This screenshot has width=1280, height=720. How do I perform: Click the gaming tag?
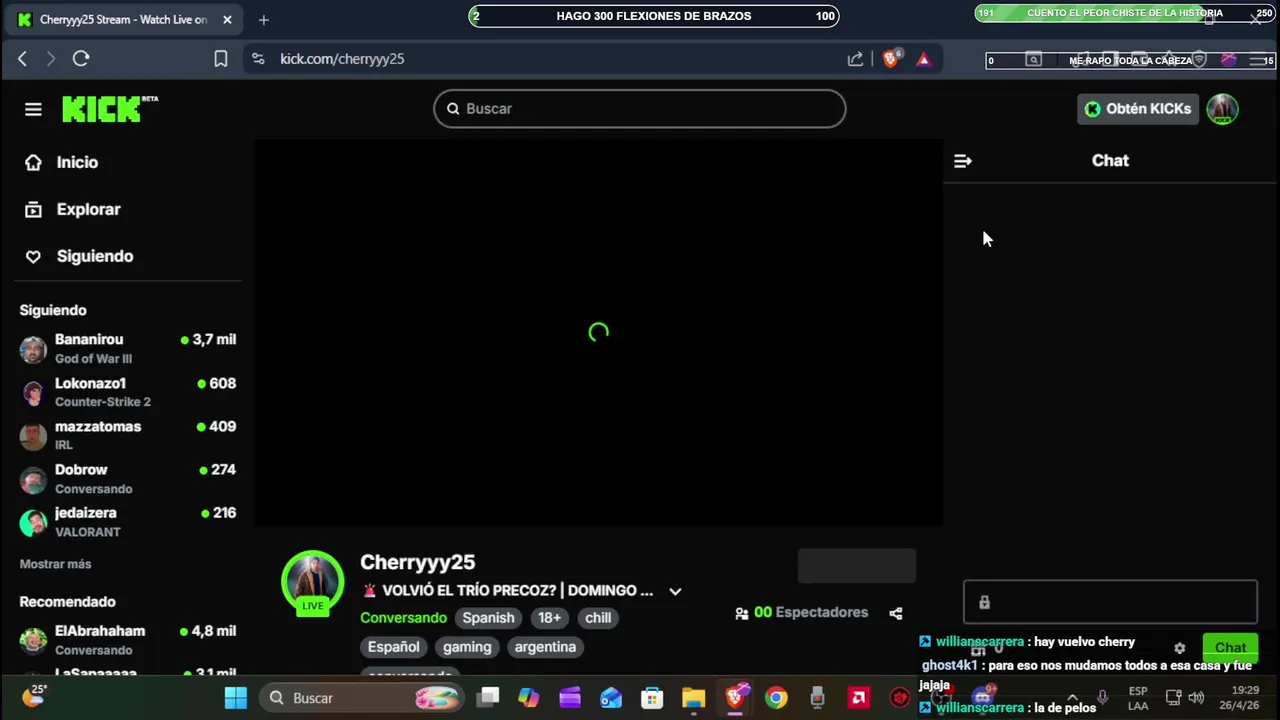467,647
